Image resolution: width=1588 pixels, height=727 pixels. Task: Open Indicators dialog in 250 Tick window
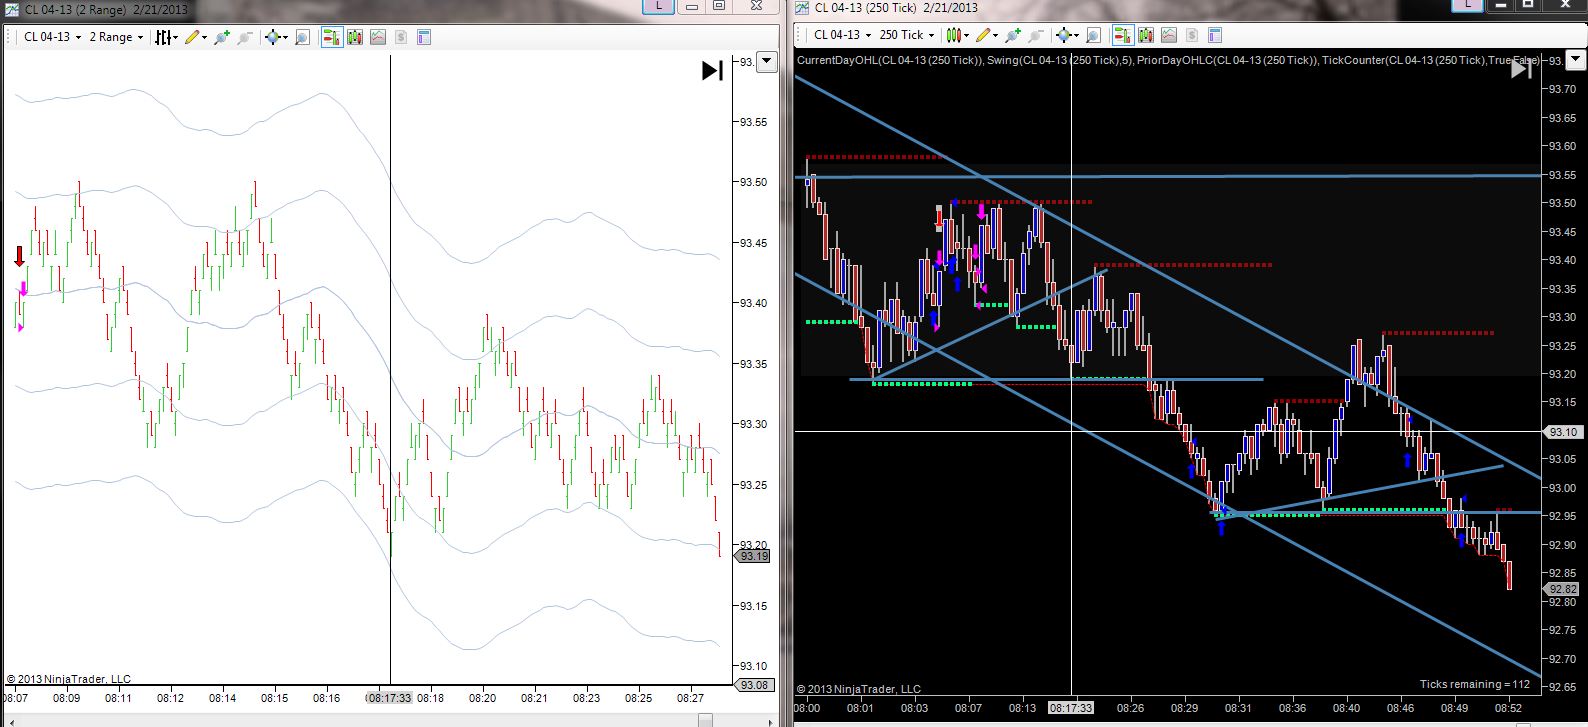pos(1169,35)
